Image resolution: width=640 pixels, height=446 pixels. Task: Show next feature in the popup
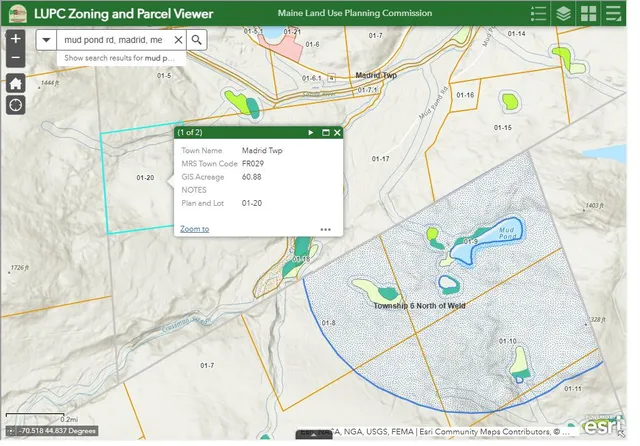click(x=311, y=132)
